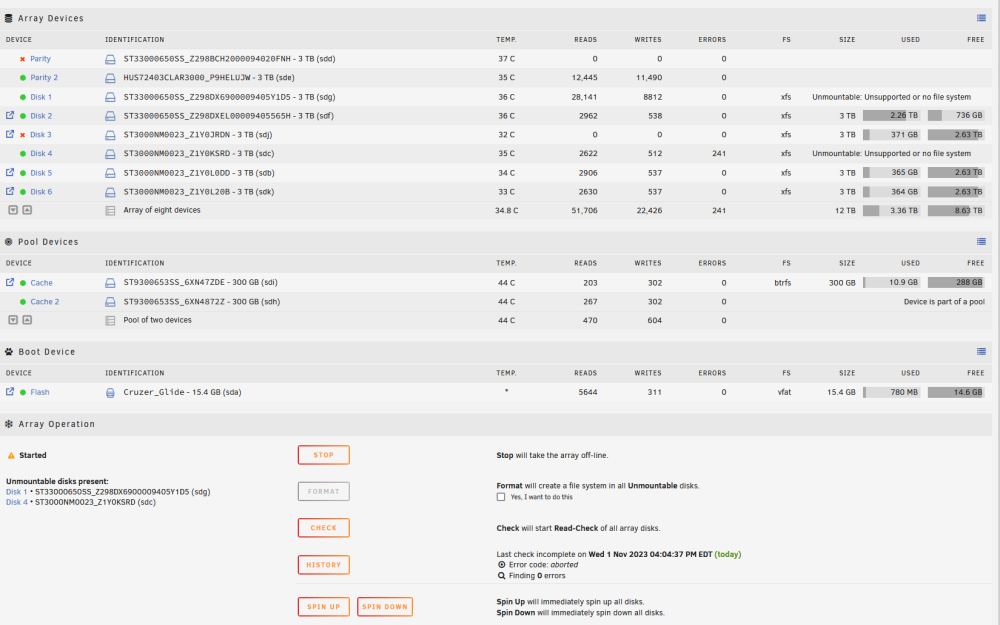
Task: Click the down arrow toggle in the Array of eight devices row
Action: click(x=13, y=210)
